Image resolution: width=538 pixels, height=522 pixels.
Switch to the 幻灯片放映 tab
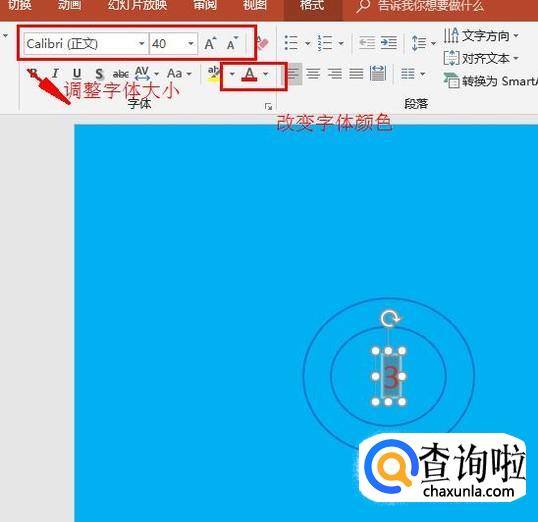tap(137, 5)
